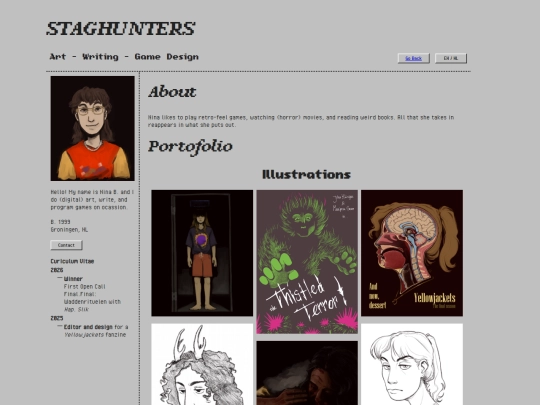Open the dark painted figure thumbnail

point(307,373)
